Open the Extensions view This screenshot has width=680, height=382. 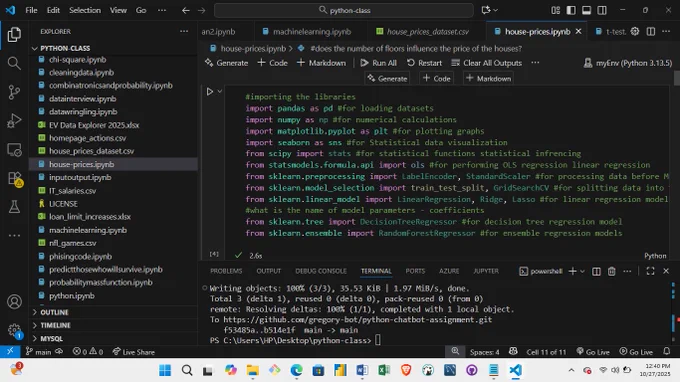click(14, 178)
